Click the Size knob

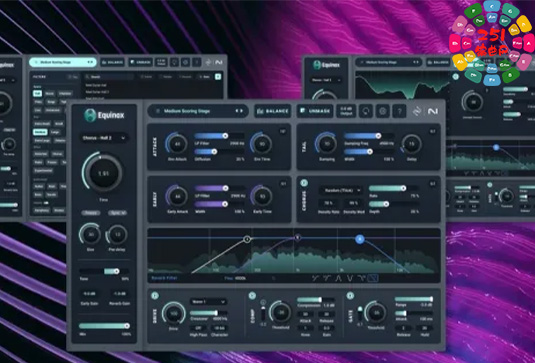click(90, 235)
